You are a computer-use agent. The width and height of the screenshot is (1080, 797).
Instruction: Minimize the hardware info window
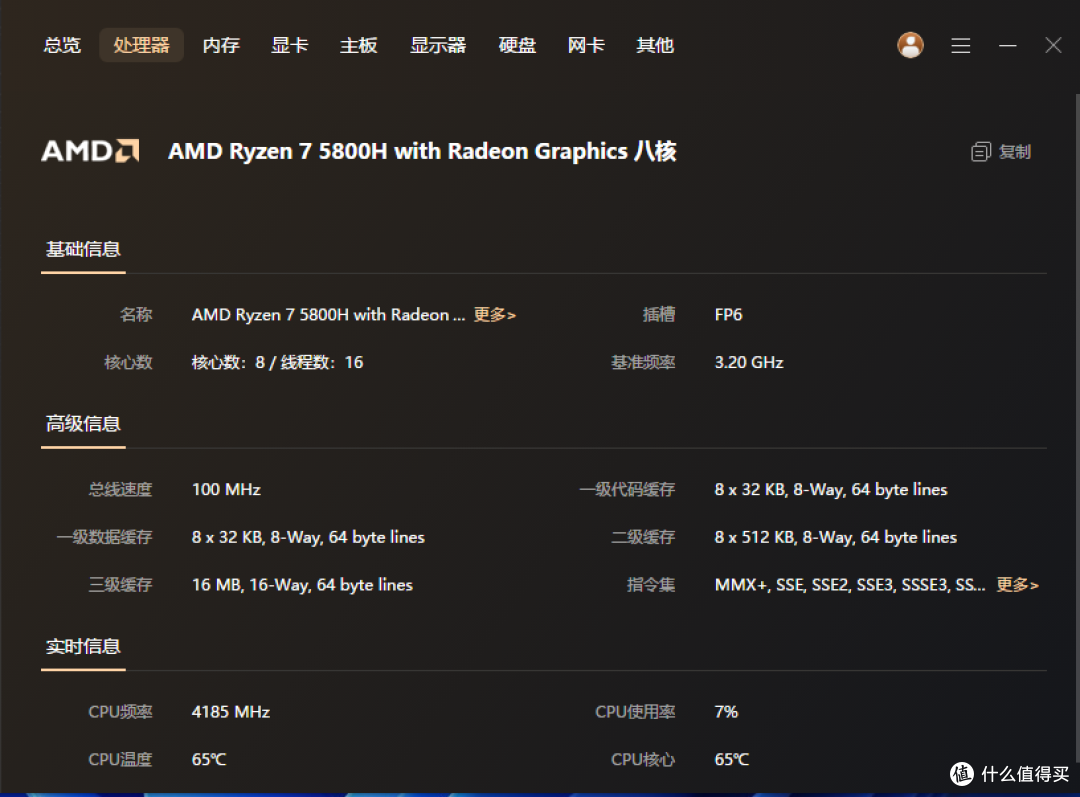[1008, 45]
